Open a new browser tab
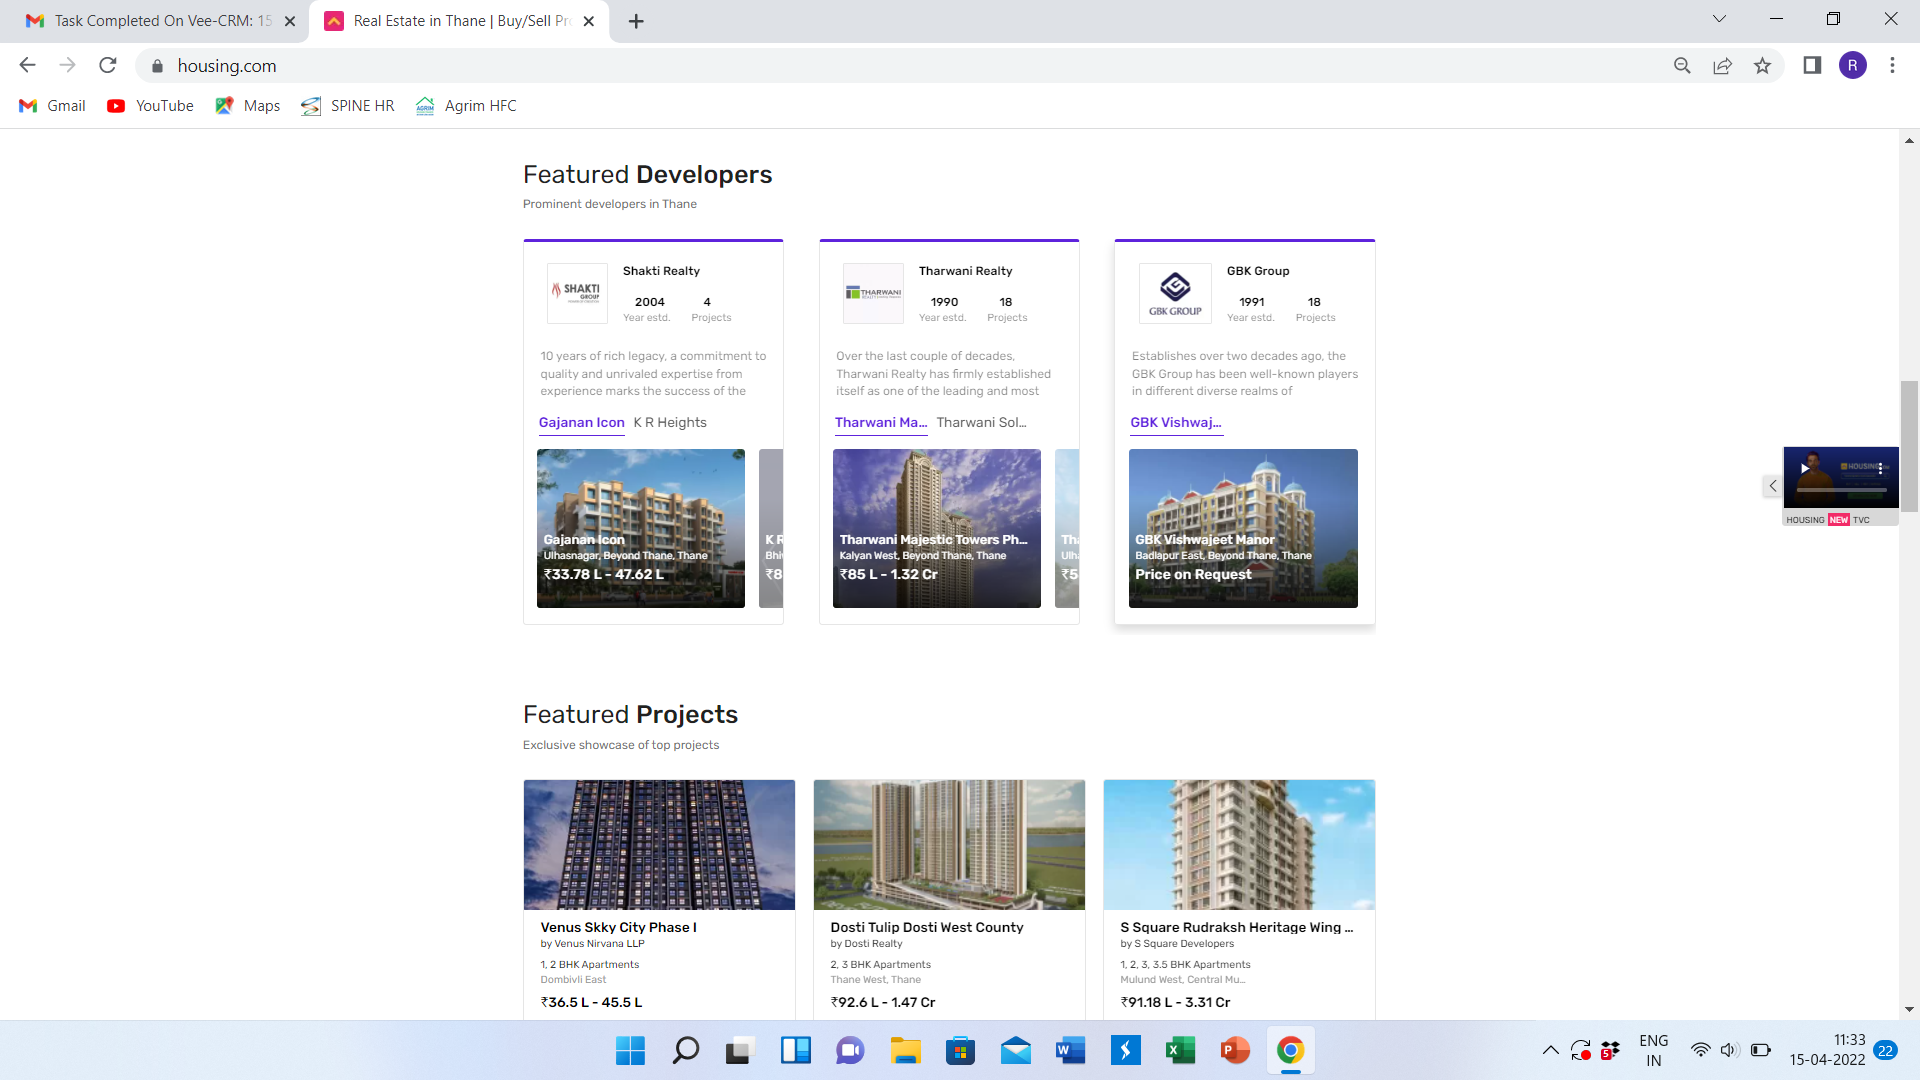Viewport: 1920px width, 1080px height. coord(636,21)
